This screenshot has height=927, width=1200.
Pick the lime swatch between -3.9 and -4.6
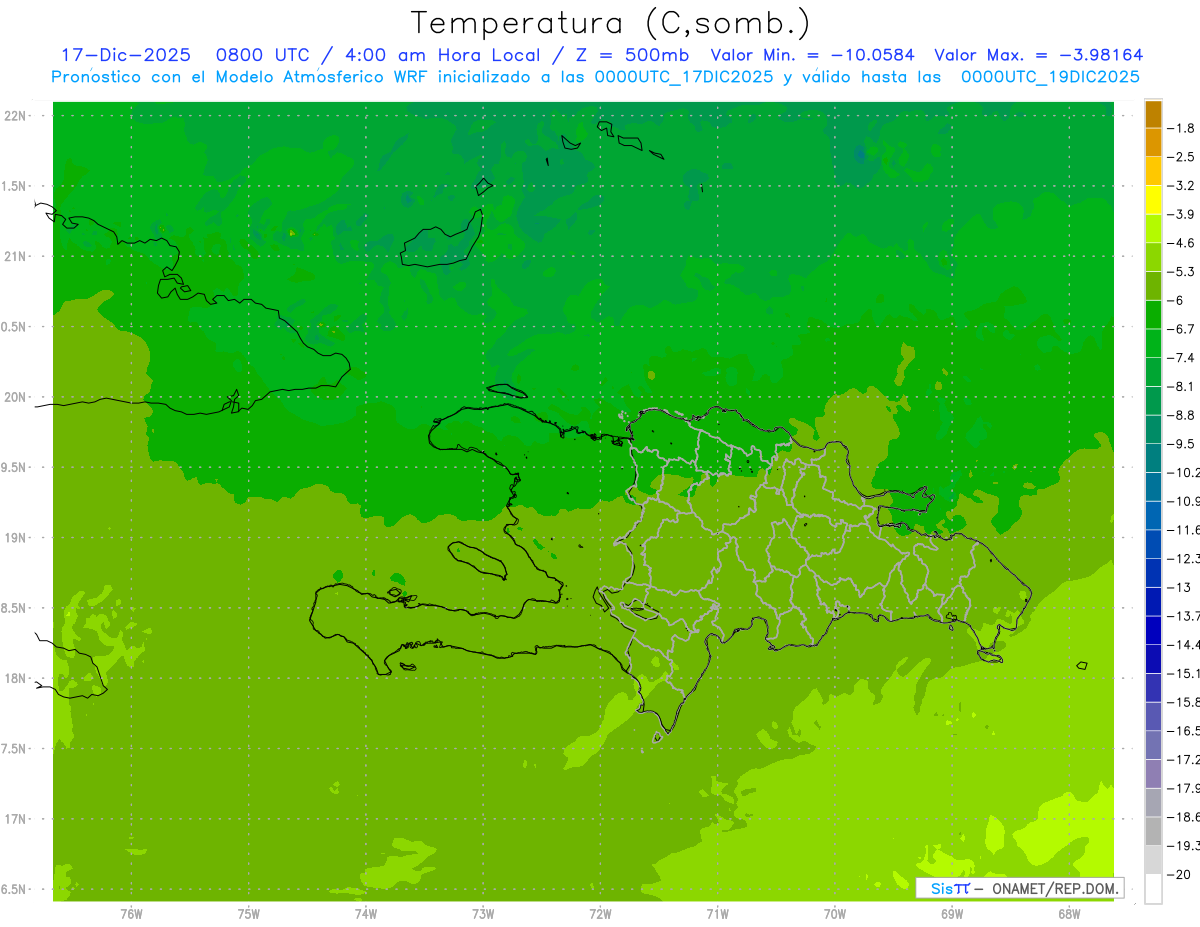pos(1153,228)
